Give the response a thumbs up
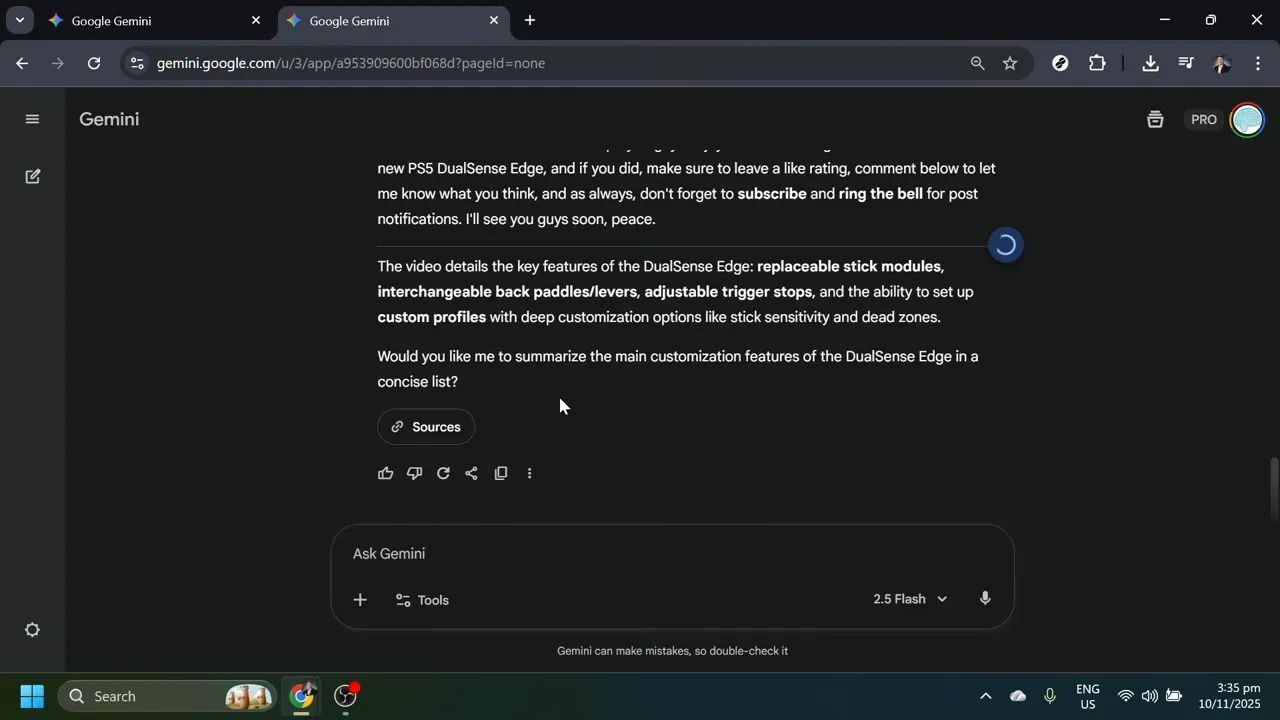Viewport: 1280px width, 720px height. [386, 473]
